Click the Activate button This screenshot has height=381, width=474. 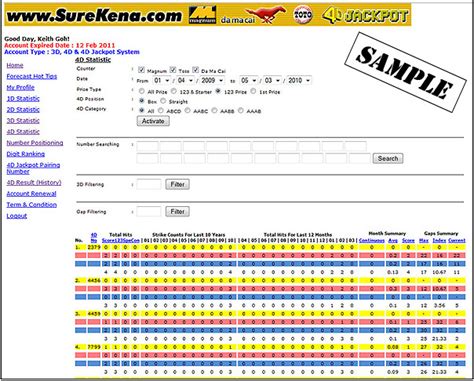[x=153, y=121]
